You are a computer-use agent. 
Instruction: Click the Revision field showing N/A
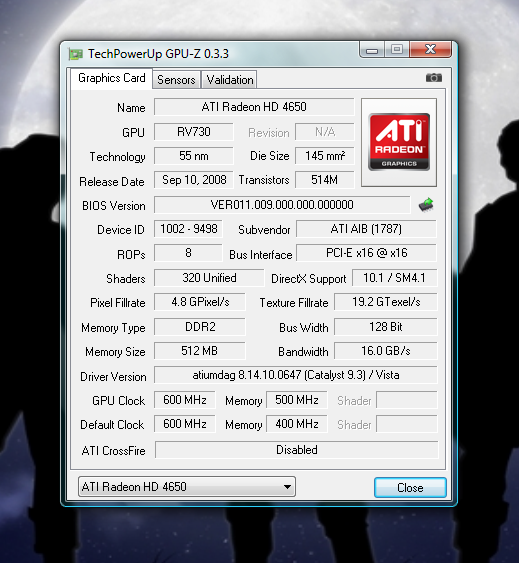click(325, 132)
